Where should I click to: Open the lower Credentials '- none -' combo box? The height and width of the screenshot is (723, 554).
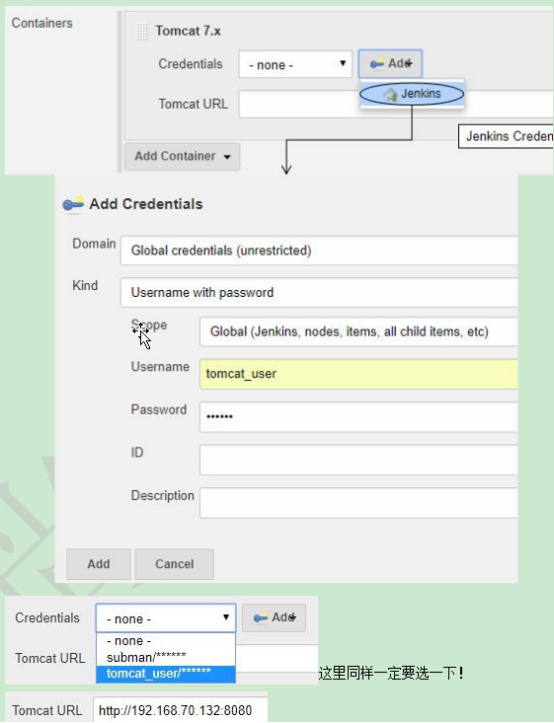point(166,618)
